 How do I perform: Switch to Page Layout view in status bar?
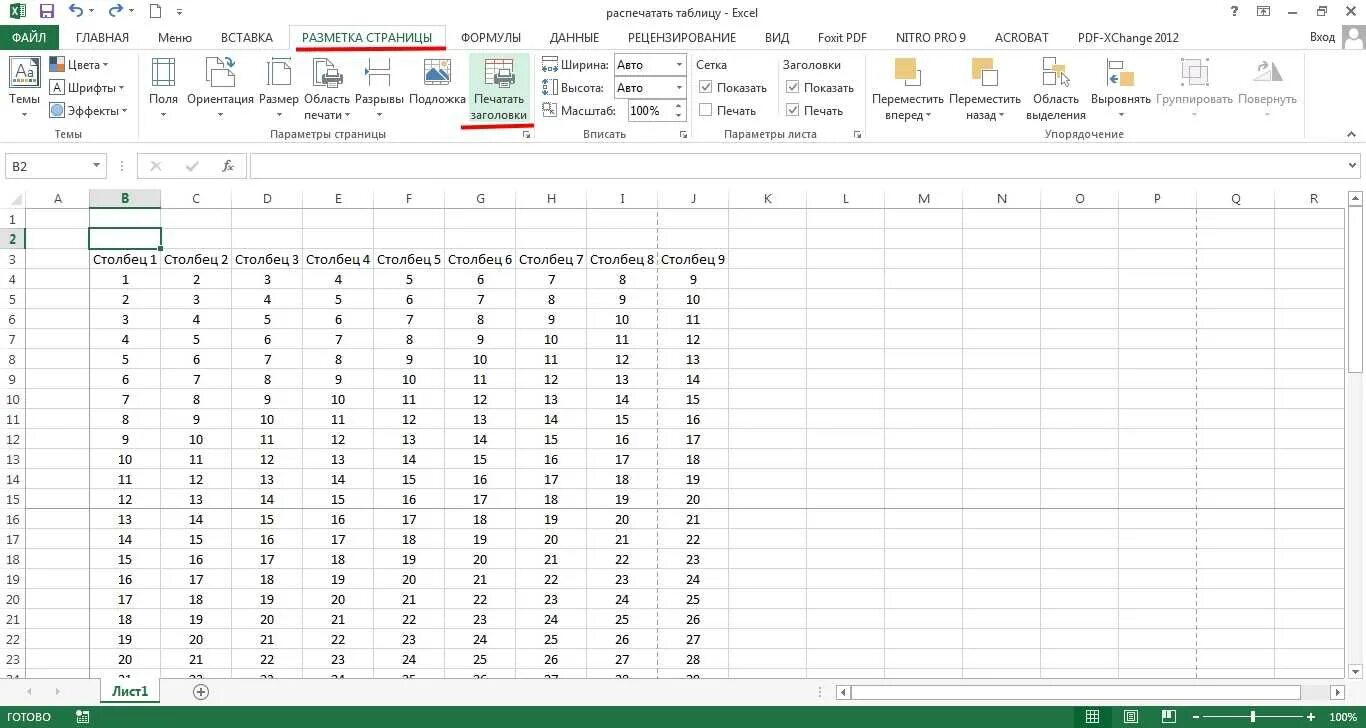click(x=1131, y=717)
